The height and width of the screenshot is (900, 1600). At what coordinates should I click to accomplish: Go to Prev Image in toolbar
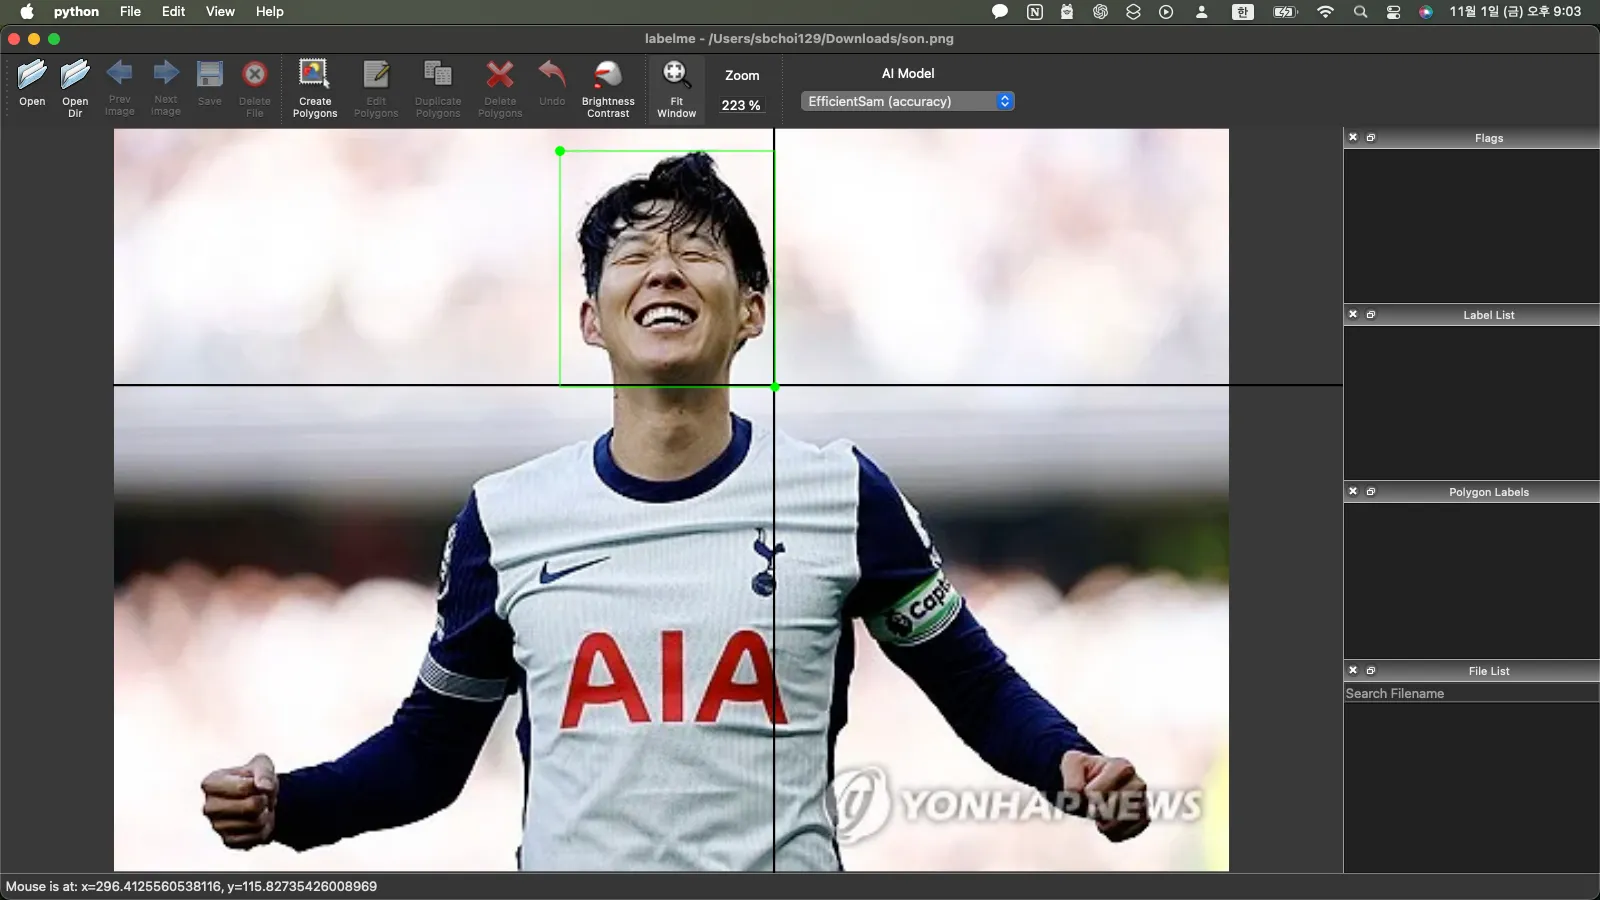(119, 73)
